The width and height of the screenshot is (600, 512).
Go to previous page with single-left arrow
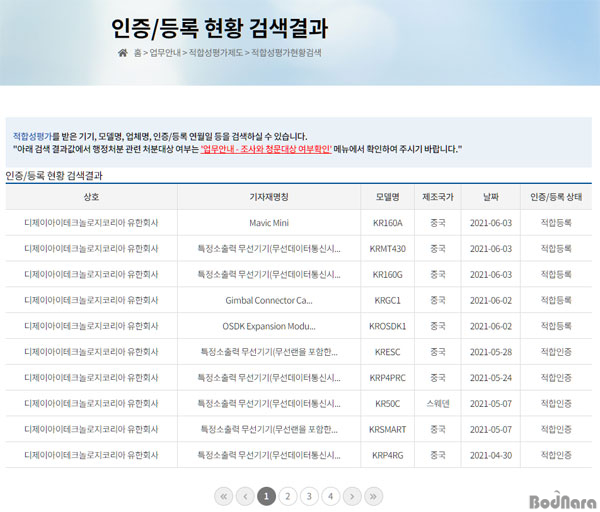245,495
